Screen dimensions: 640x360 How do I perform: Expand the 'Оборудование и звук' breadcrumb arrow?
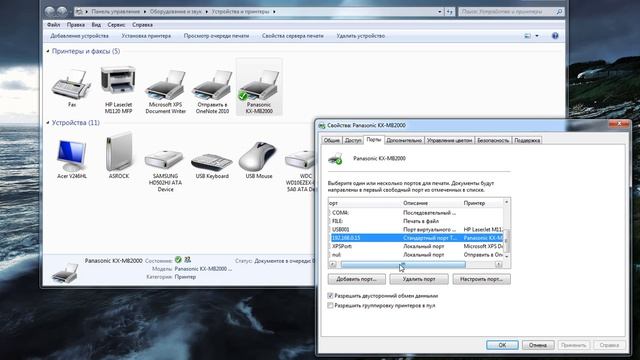[207, 11]
